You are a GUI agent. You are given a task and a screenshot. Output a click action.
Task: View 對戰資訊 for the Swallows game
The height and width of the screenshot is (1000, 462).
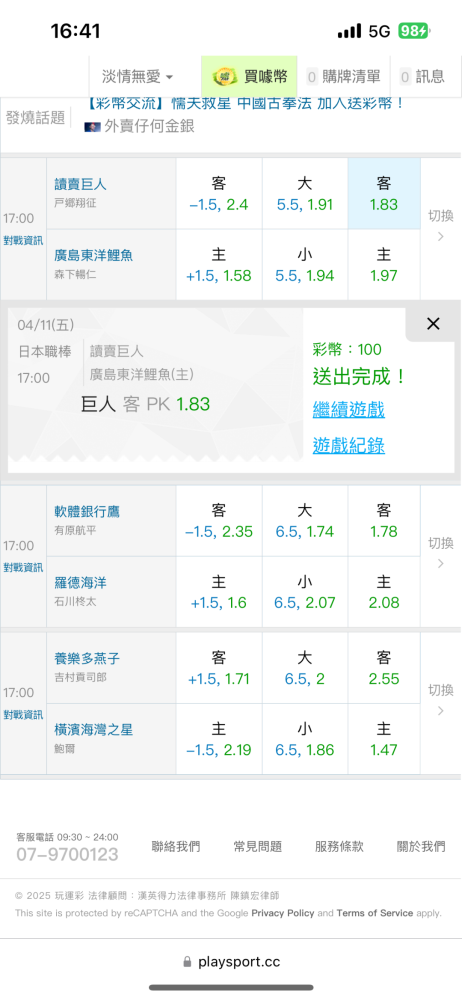point(23,714)
